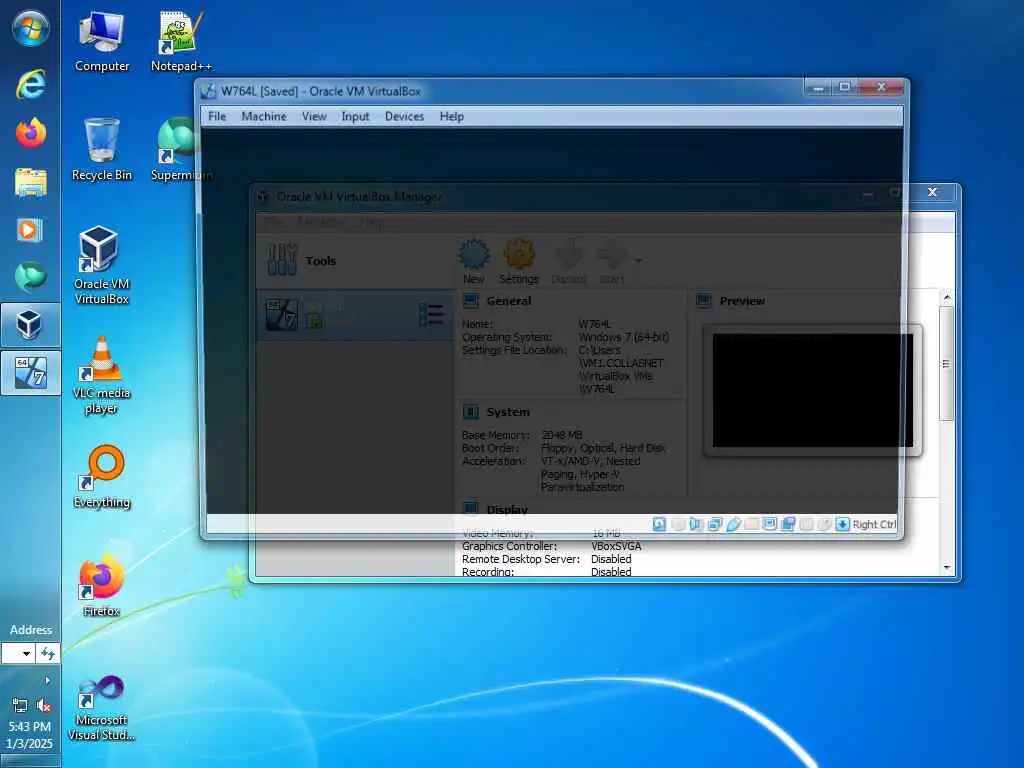The width and height of the screenshot is (1024, 768).
Task: Click the Windows 7 (64-bit) operating system value
Action: tap(624, 337)
